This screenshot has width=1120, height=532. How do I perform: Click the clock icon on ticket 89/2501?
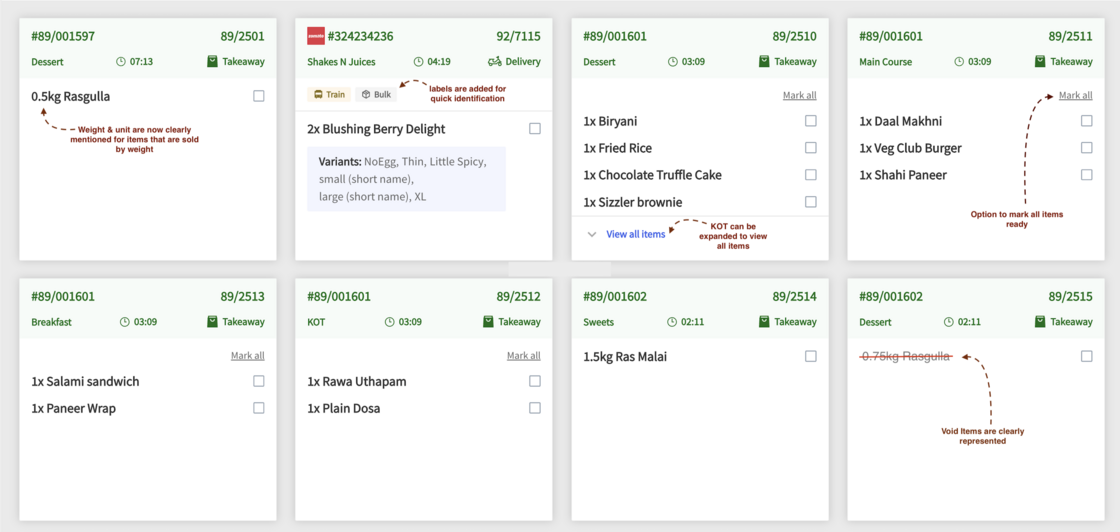(121, 62)
